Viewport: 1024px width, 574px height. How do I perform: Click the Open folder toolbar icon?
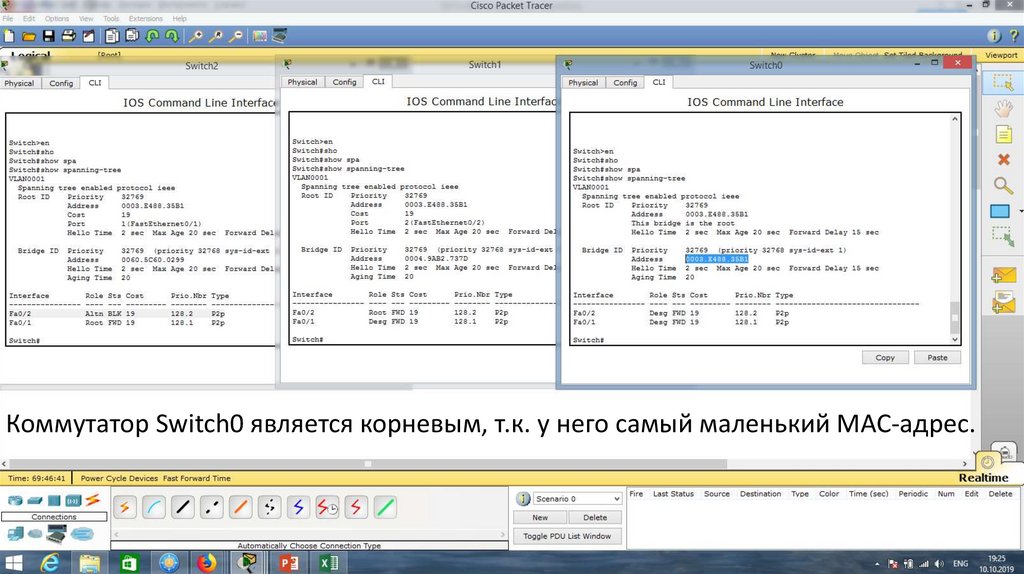29,36
